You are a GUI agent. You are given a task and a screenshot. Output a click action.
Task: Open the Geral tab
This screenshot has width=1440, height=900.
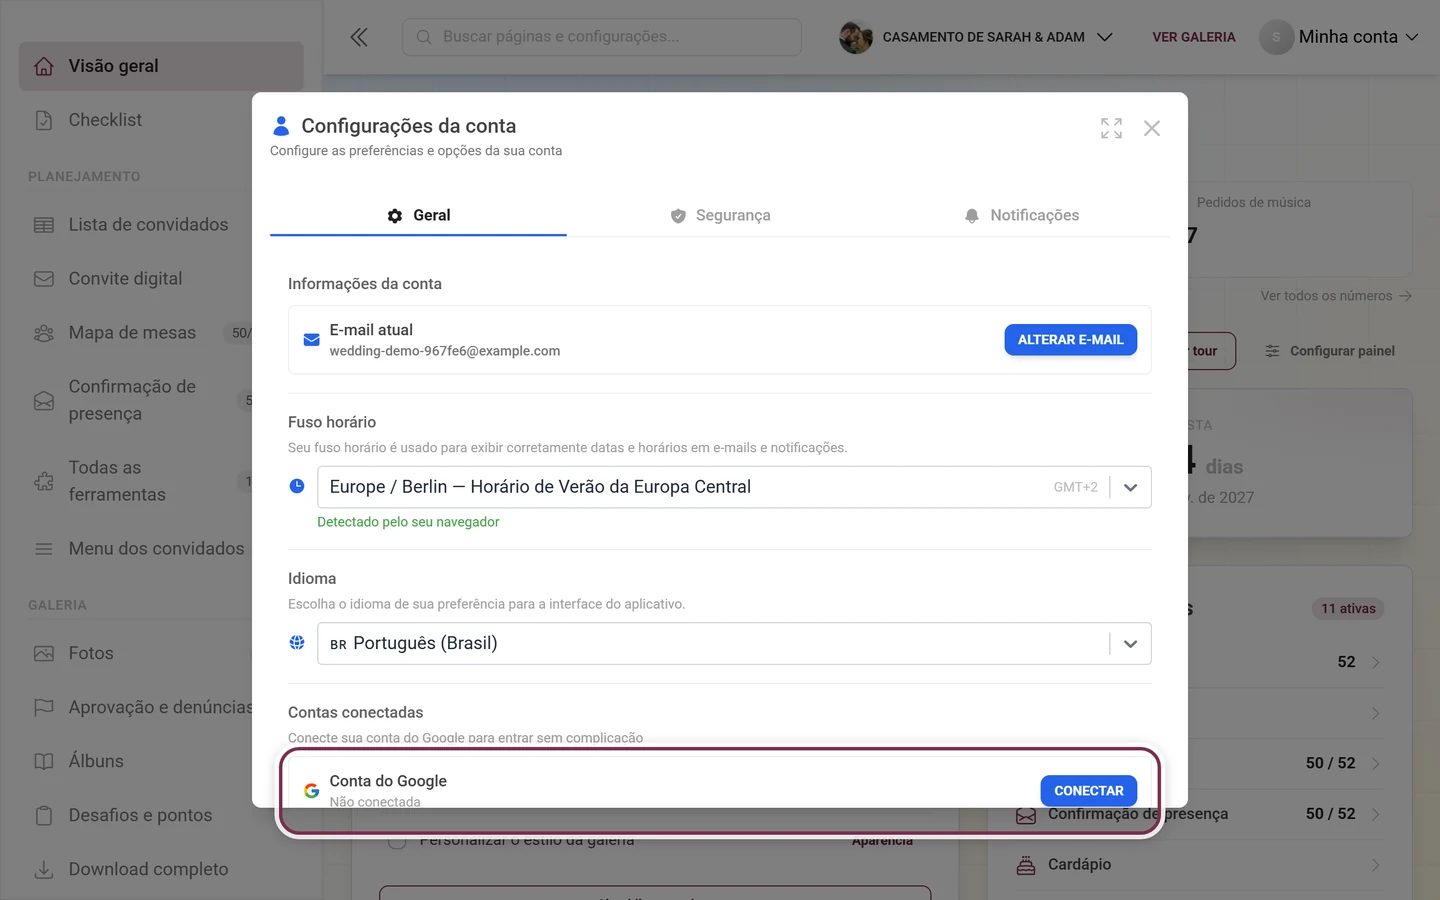pyautogui.click(x=418, y=215)
